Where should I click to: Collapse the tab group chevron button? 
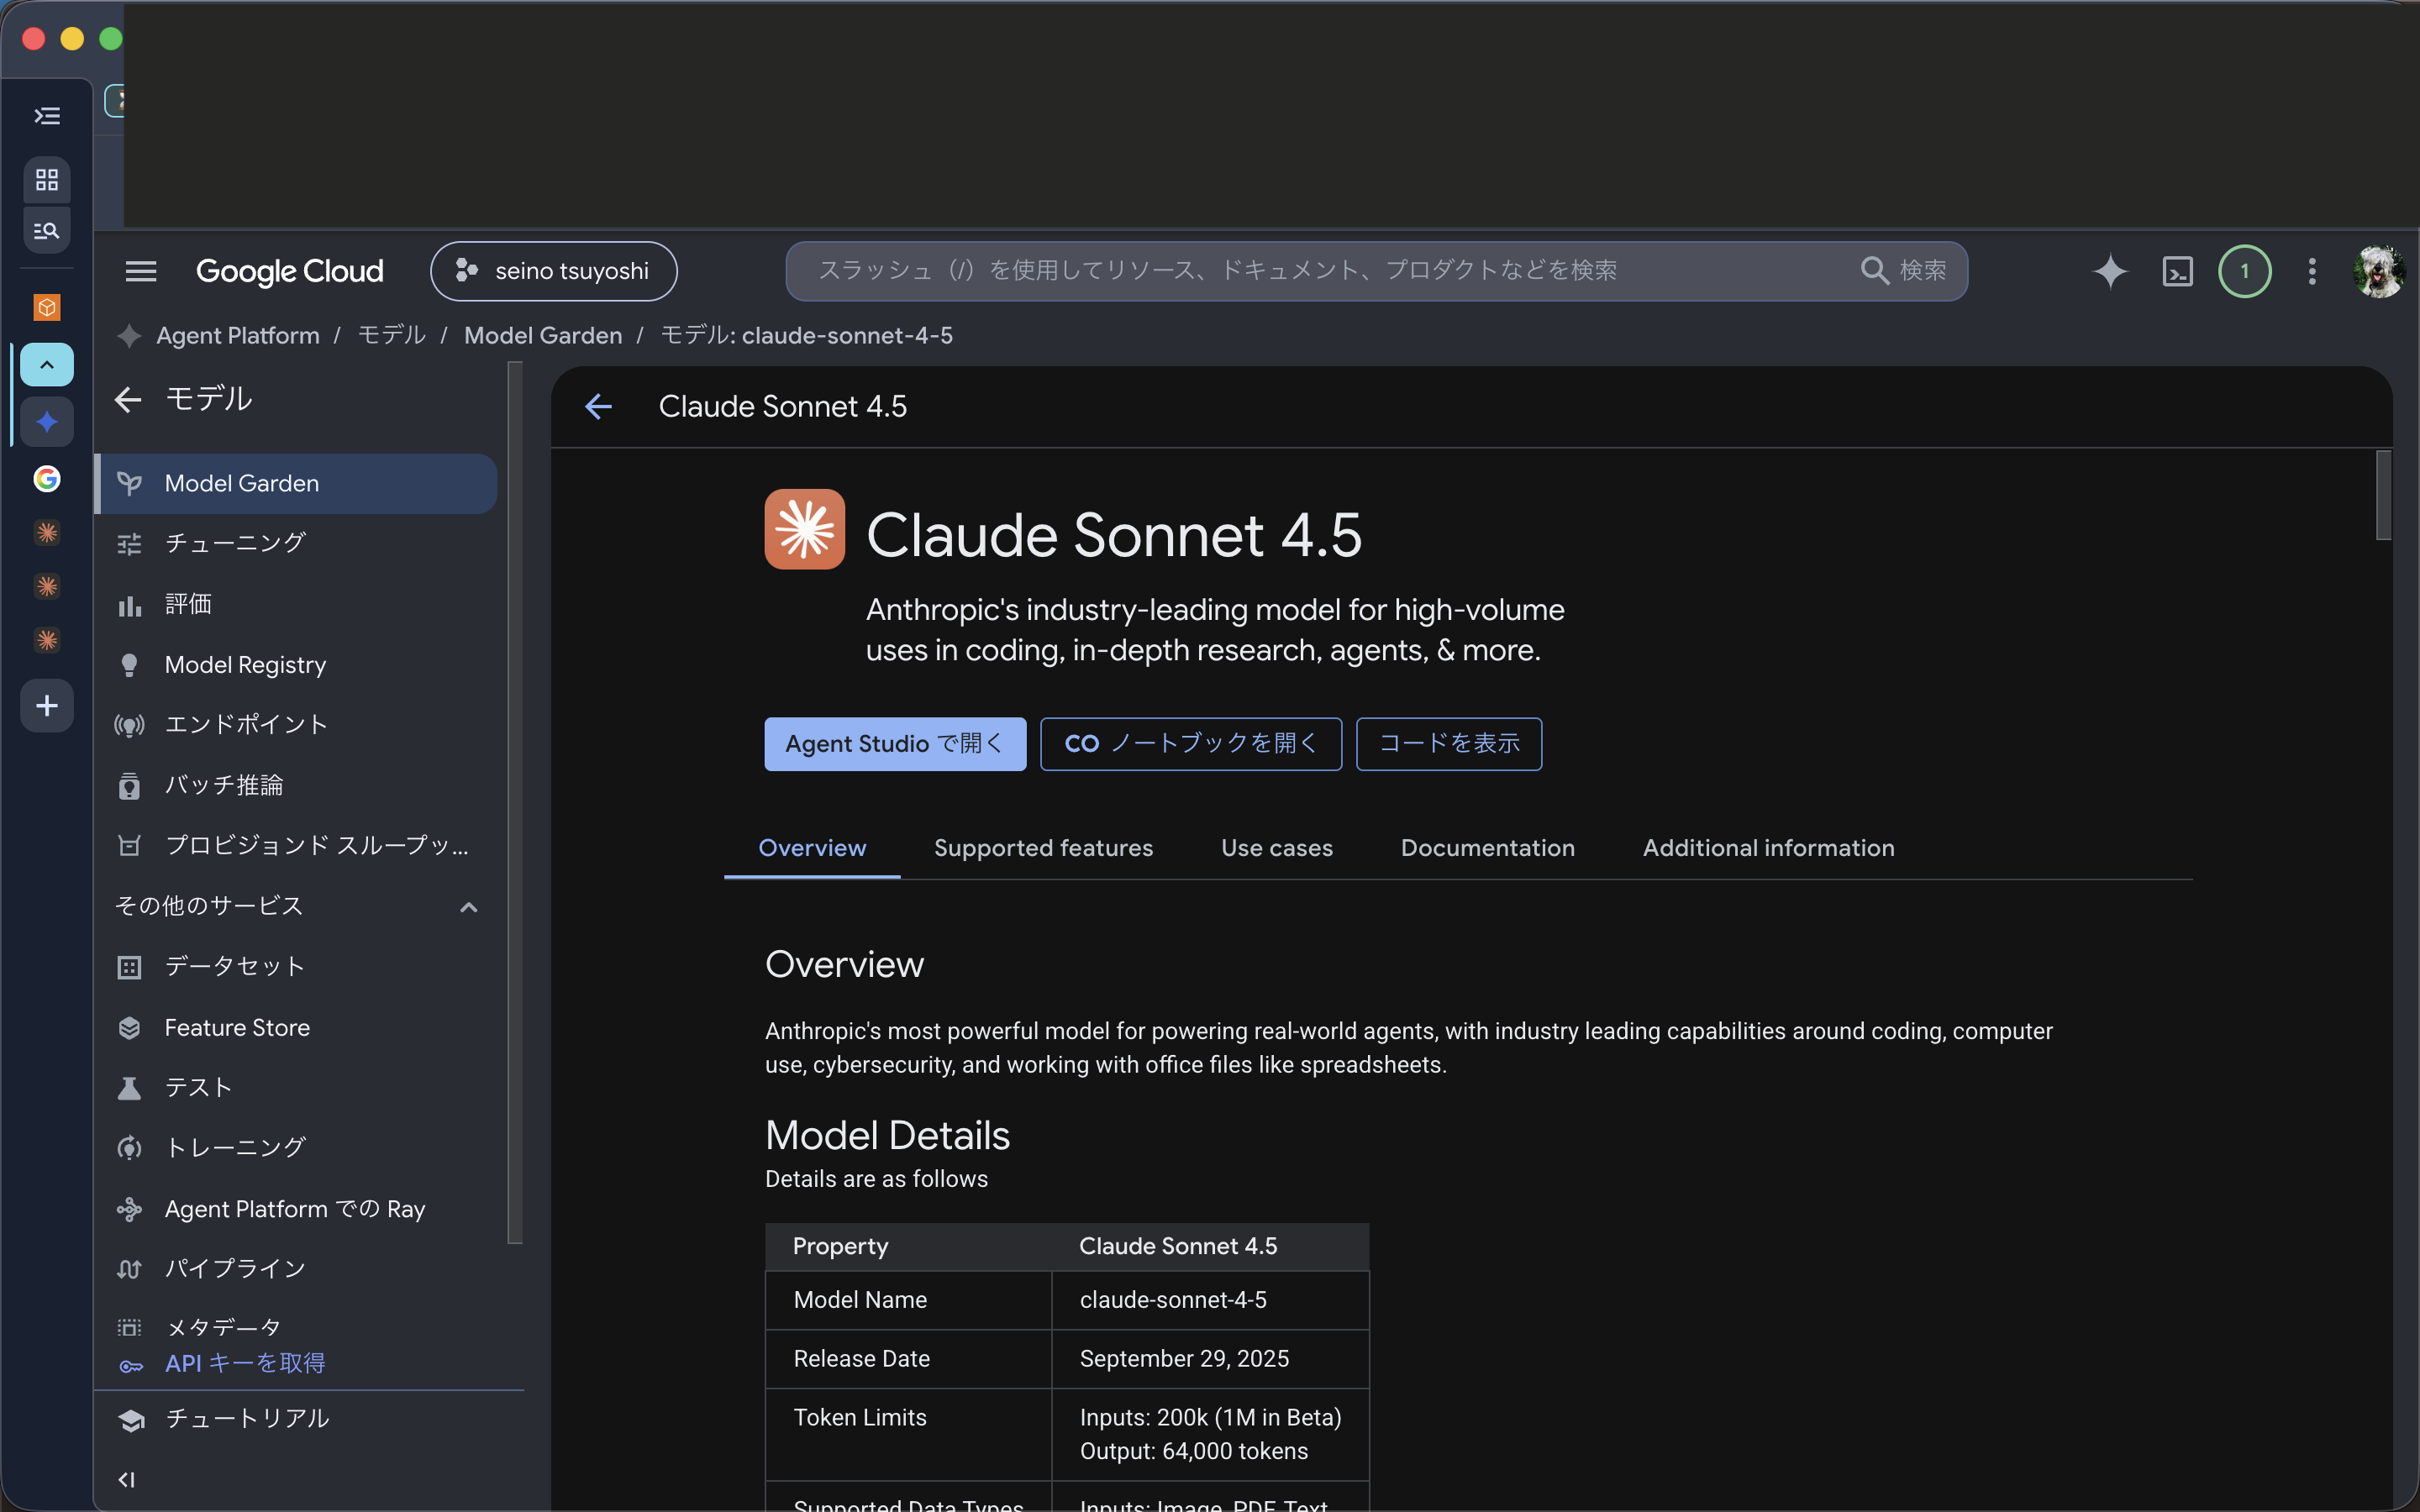coord(47,365)
